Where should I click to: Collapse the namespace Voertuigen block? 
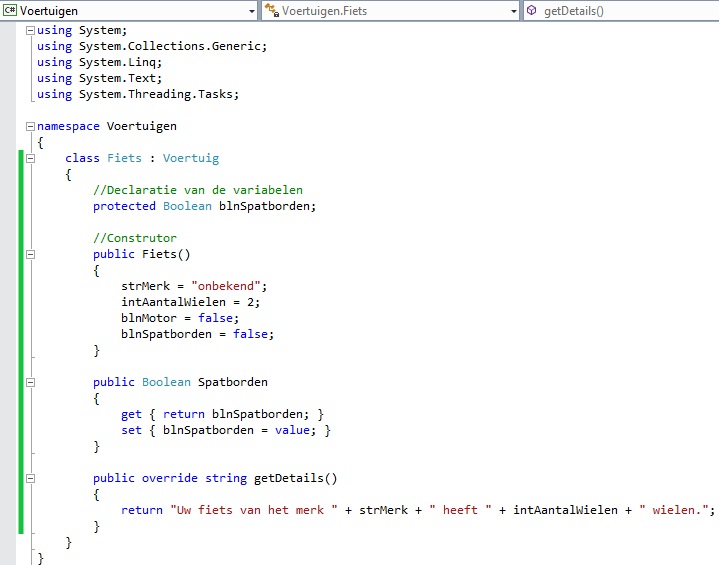click(x=30, y=126)
